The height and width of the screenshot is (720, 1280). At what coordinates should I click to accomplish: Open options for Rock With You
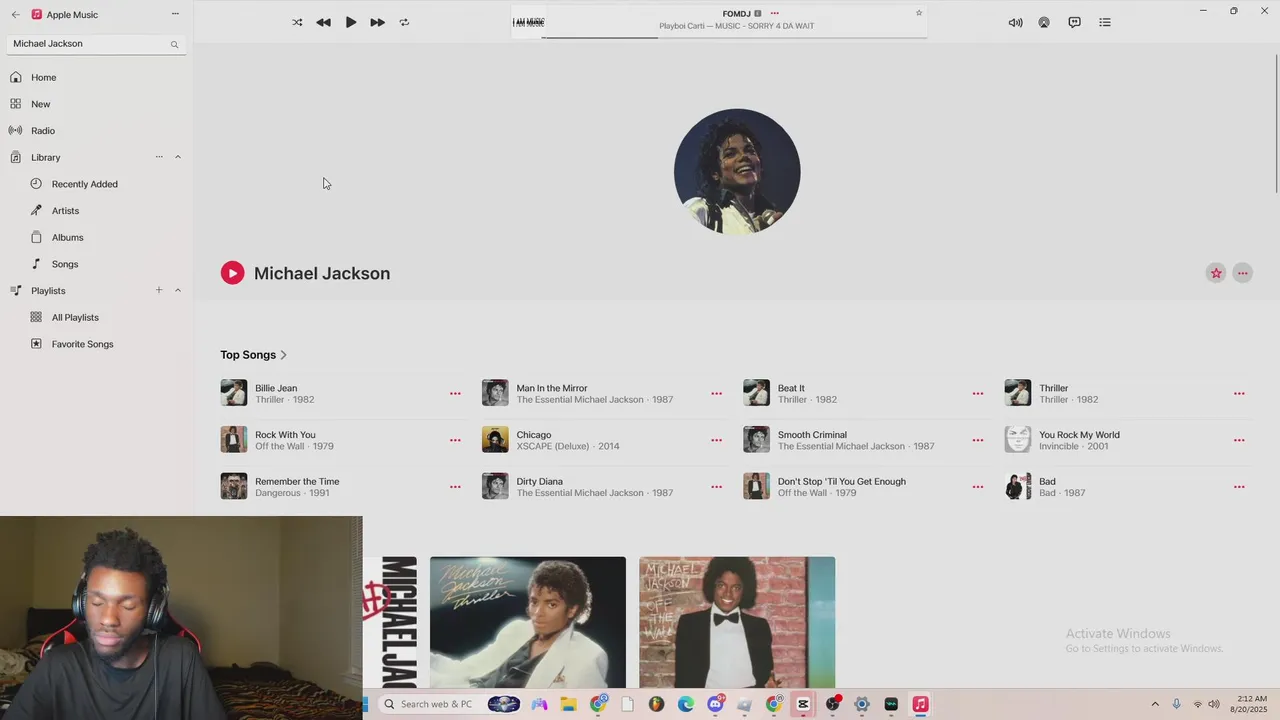455,440
